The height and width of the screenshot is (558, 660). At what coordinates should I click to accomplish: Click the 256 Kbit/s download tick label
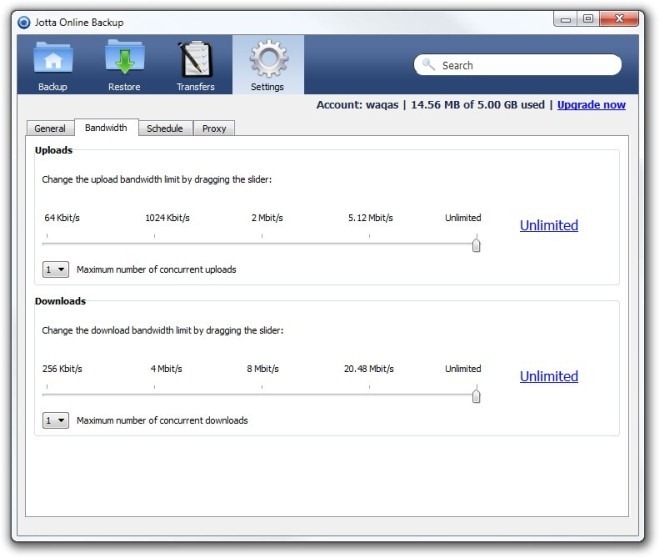tap(62, 369)
